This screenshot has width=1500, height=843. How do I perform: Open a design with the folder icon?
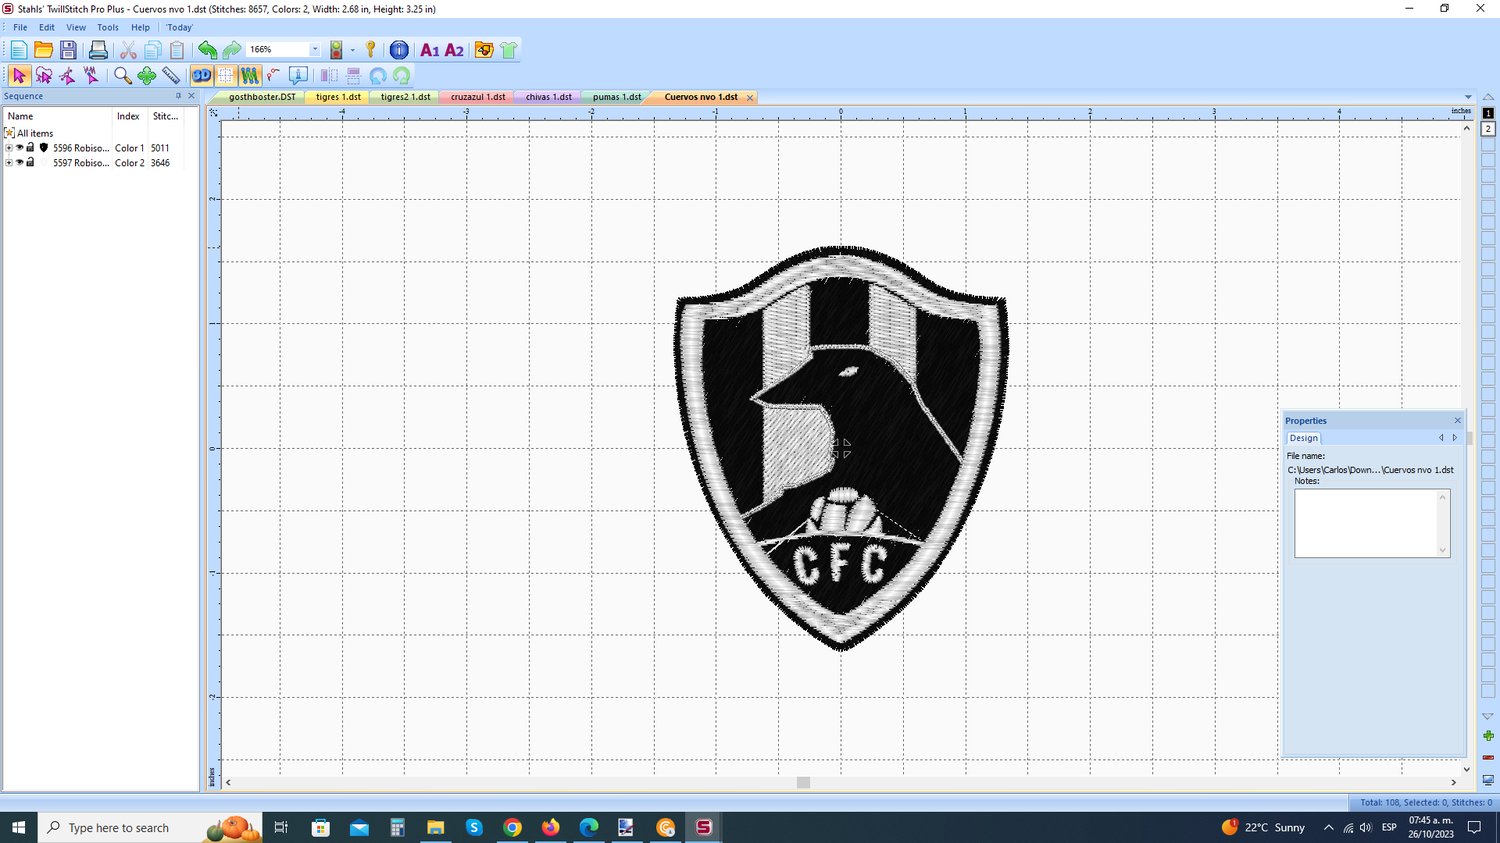coord(43,50)
